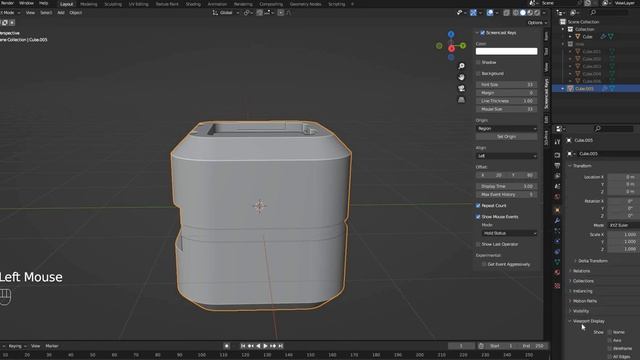Enable Get Event Aggressively checkbox
Screen dimensions: 640x360
point(484,264)
